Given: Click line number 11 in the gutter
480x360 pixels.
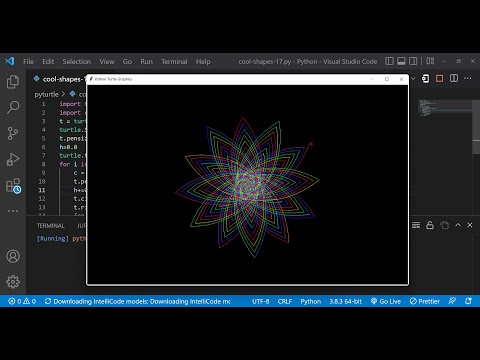Looking at the screenshot, I should (42, 190).
